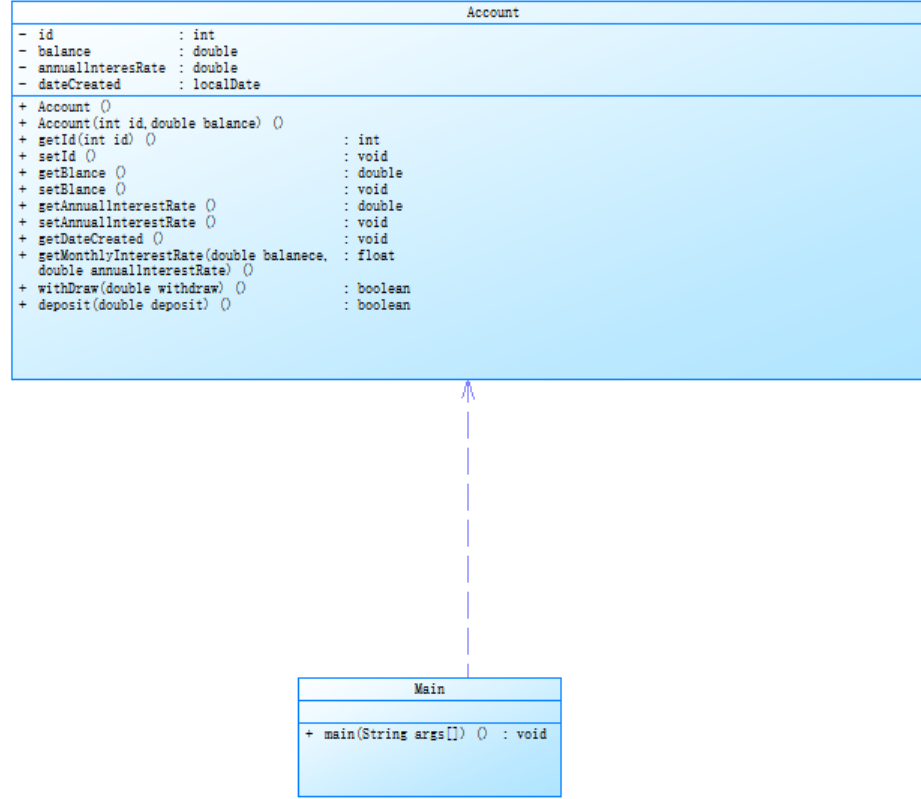Click the boolean return type of withDraw
921x799 pixels.
[x=384, y=288]
